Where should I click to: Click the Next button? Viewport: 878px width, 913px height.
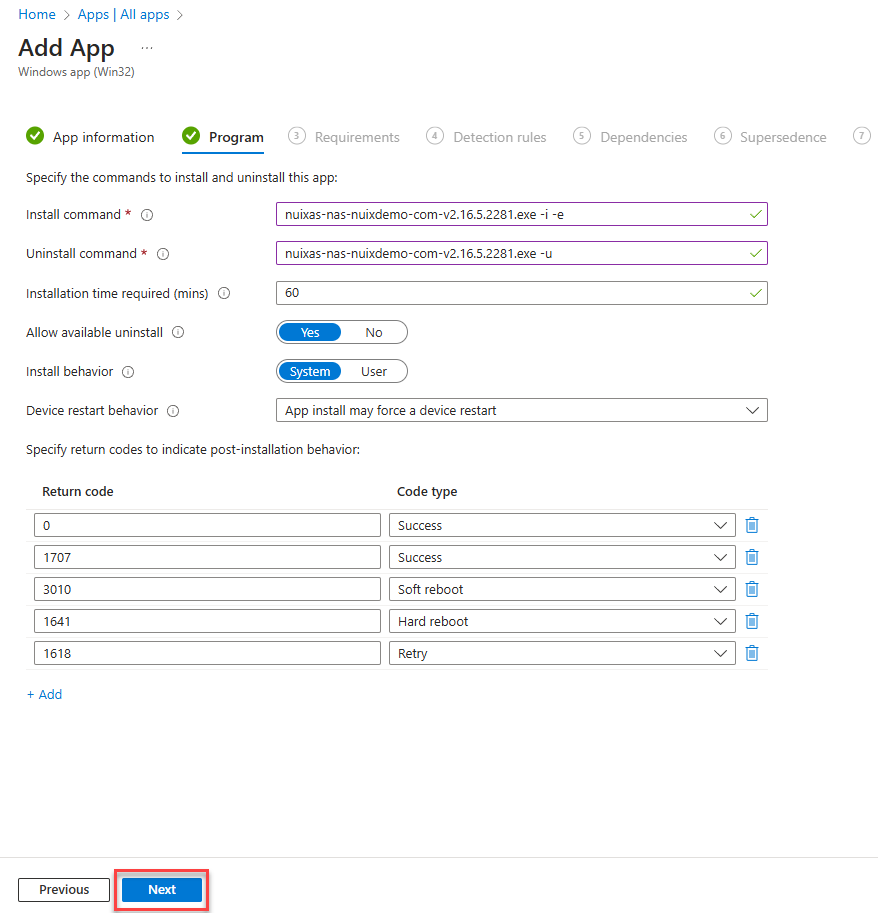tap(162, 889)
